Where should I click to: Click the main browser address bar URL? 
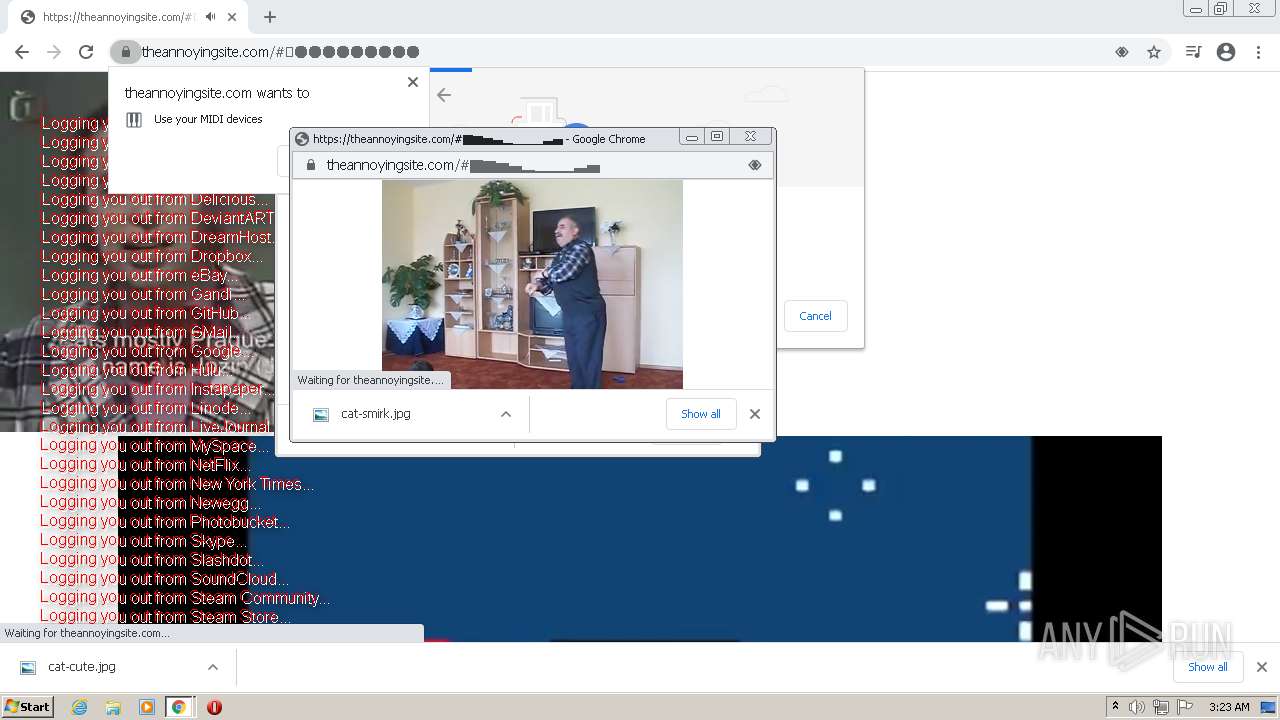(280, 52)
